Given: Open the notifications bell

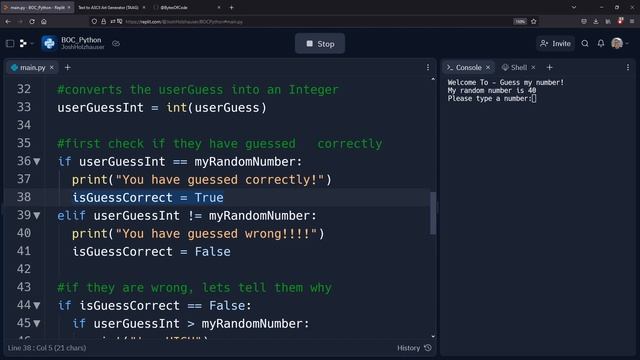Looking at the screenshot, I should click(601, 43).
